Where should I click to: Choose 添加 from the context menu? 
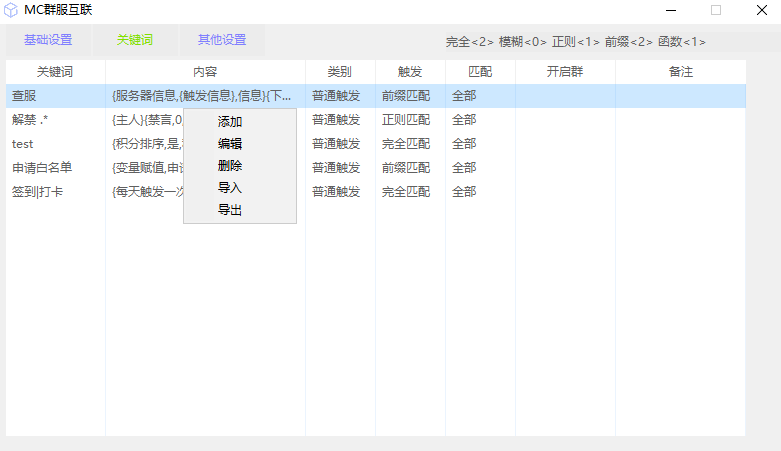pos(230,122)
